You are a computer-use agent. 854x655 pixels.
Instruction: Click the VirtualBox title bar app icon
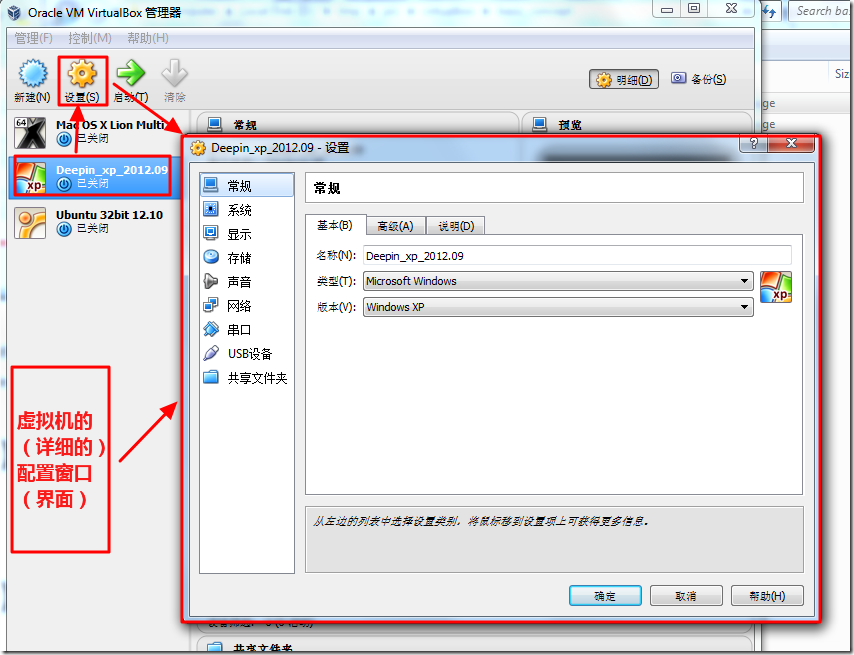[x=14, y=12]
